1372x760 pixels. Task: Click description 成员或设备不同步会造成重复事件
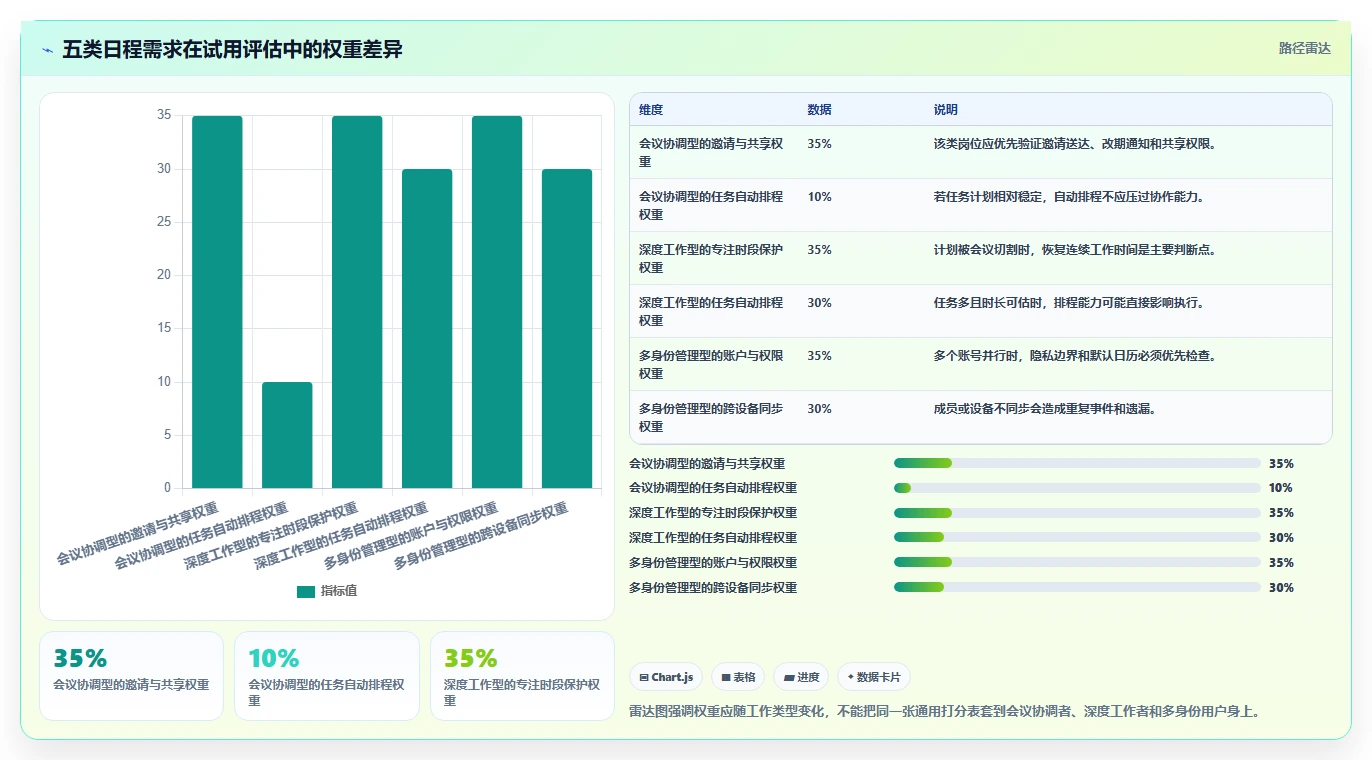tap(1044, 409)
